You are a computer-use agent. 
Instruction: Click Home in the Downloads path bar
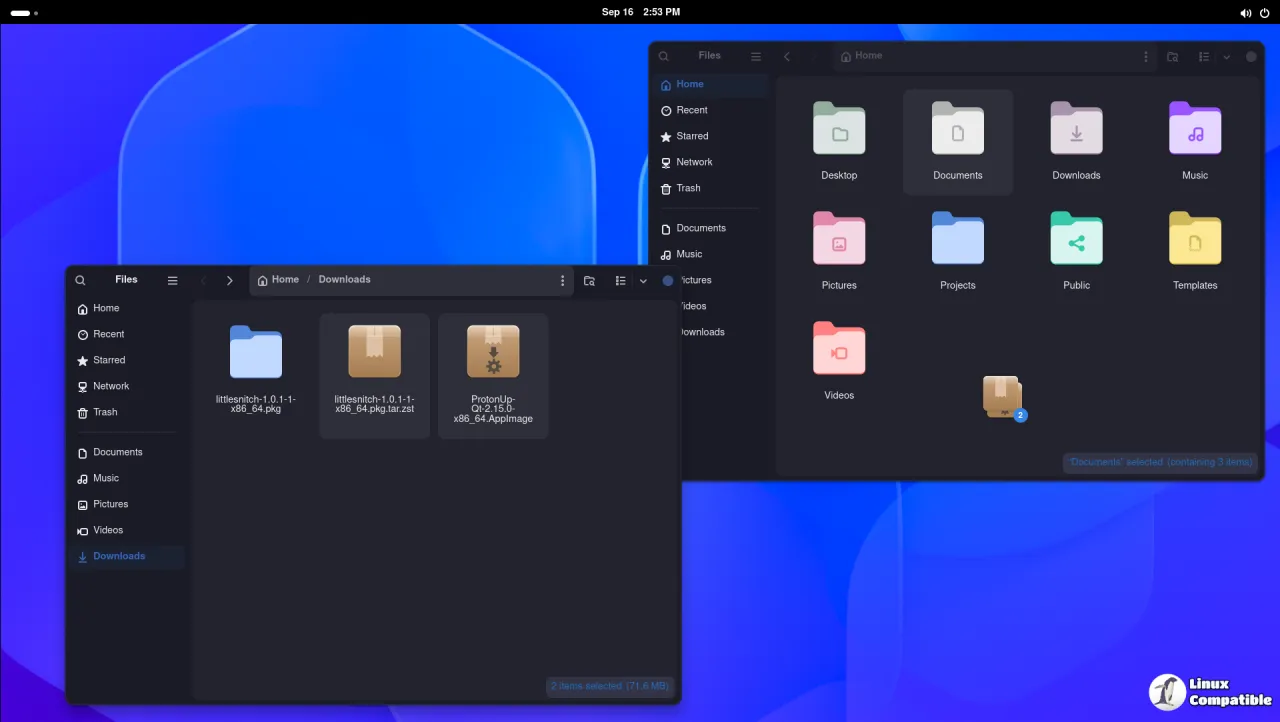tap(278, 280)
